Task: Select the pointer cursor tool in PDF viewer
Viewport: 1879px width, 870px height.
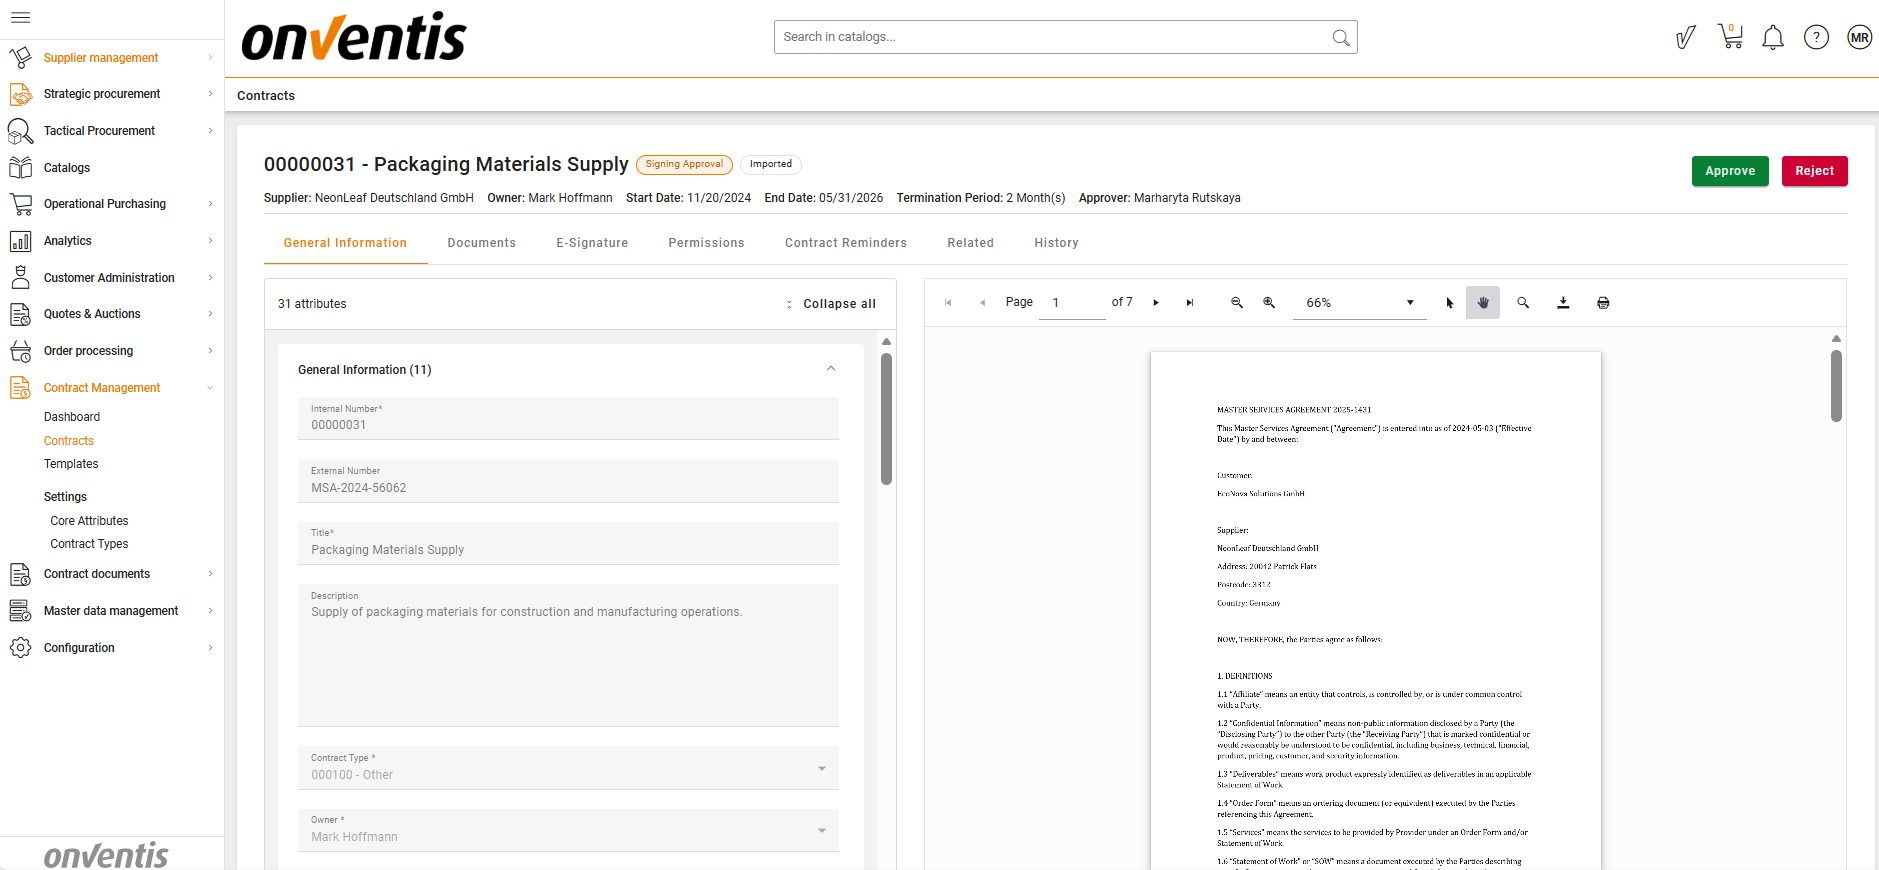Action: point(1450,303)
